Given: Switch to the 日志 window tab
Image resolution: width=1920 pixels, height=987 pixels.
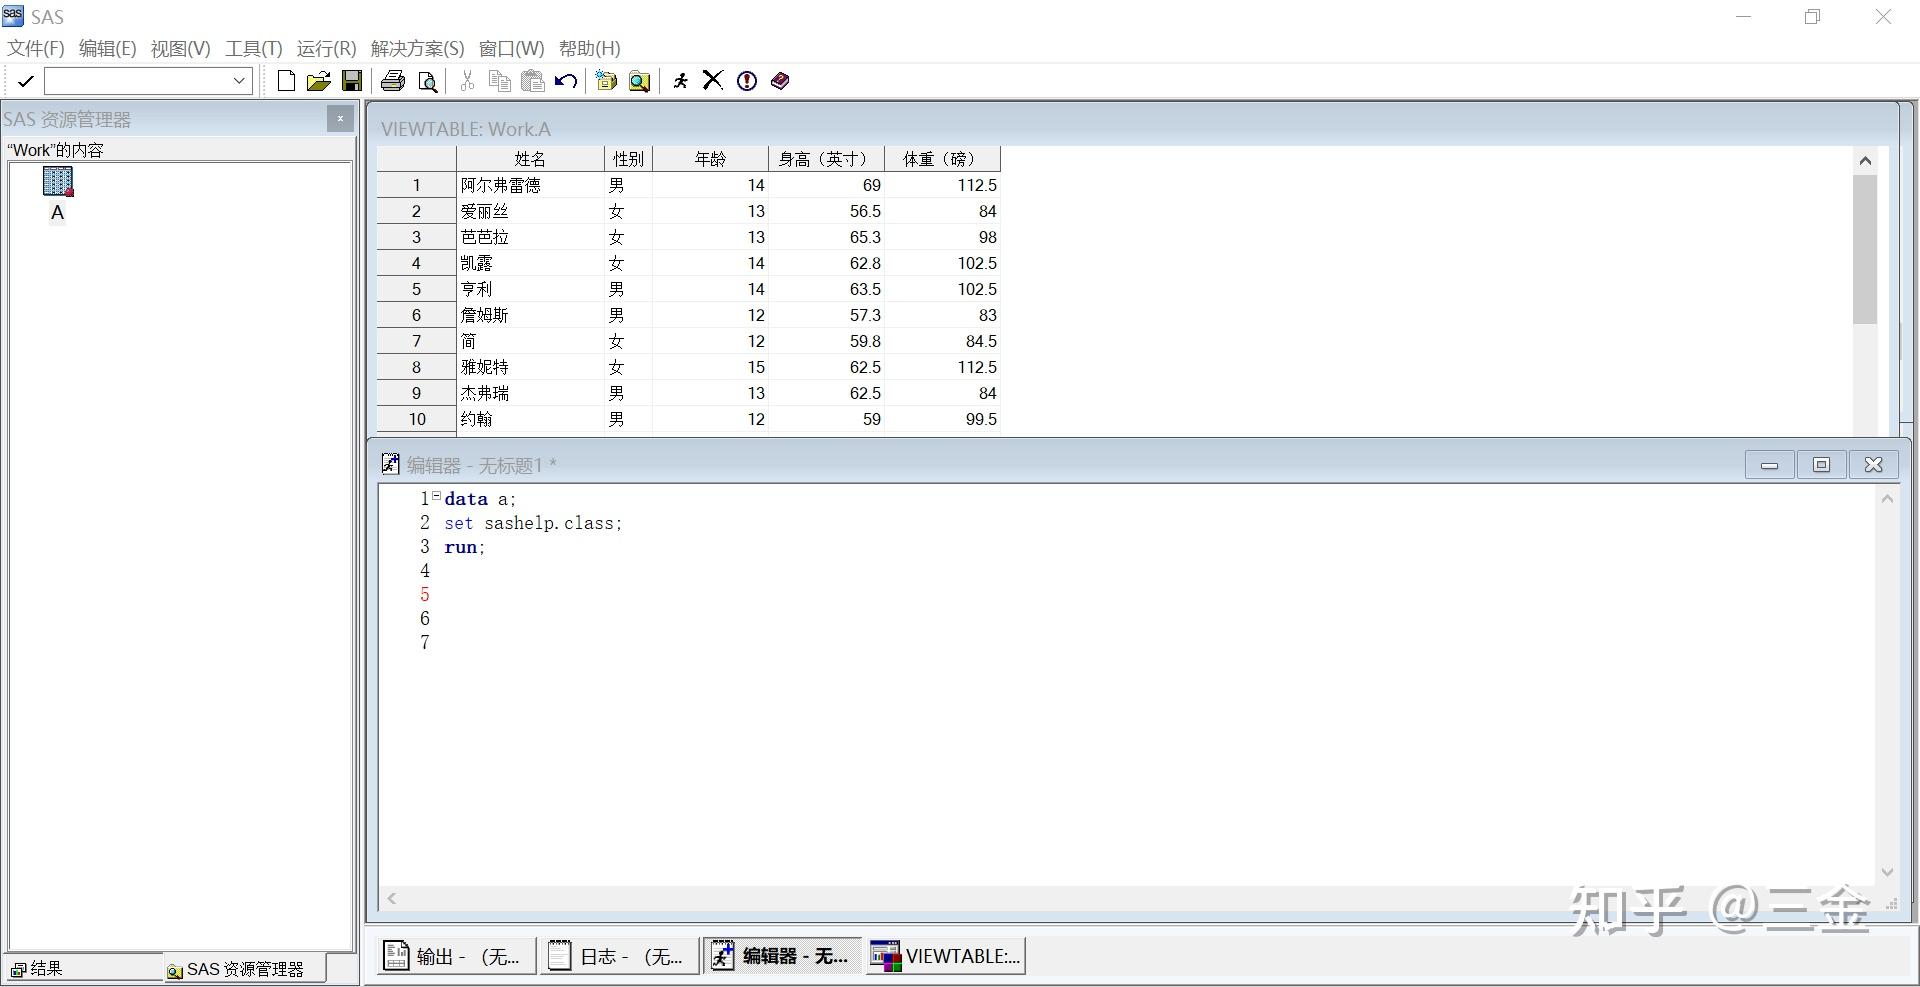Looking at the screenshot, I should [619, 956].
